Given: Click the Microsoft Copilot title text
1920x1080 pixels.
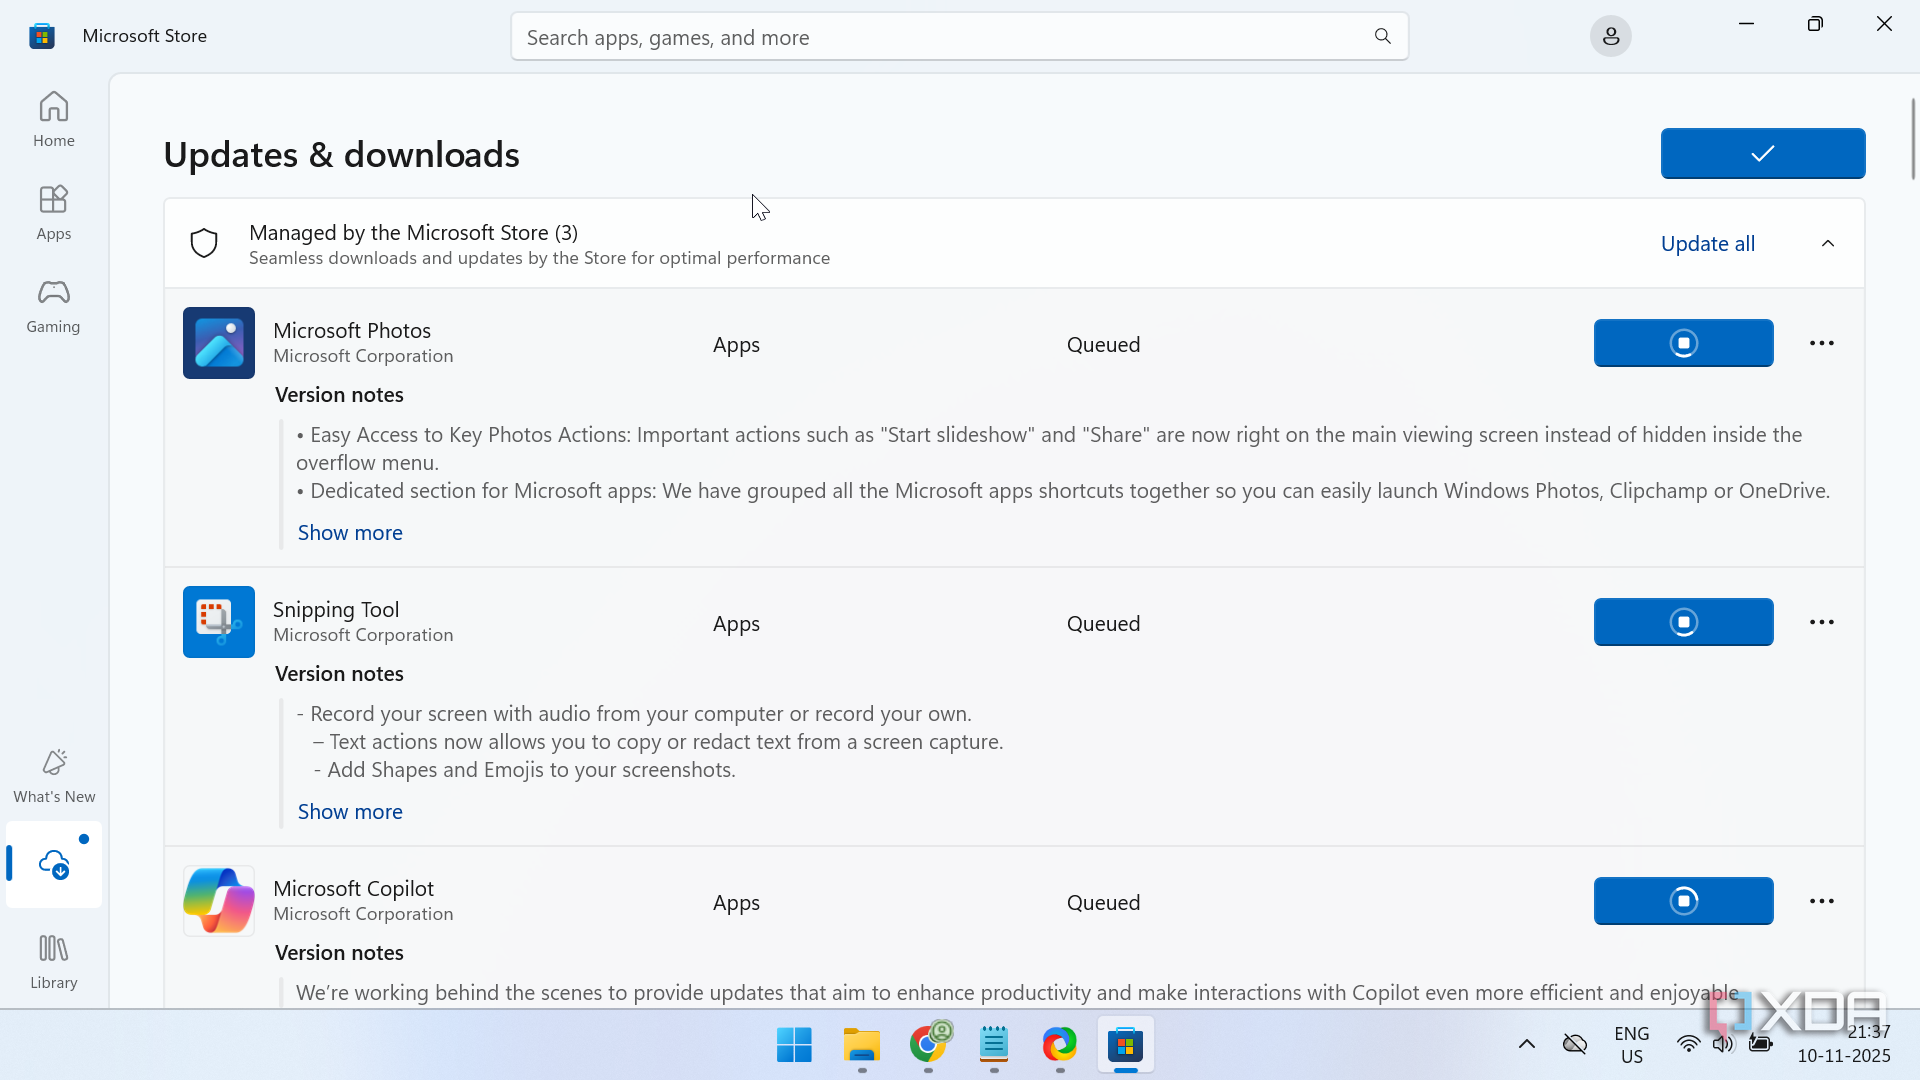Looking at the screenshot, I should click(353, 888).
